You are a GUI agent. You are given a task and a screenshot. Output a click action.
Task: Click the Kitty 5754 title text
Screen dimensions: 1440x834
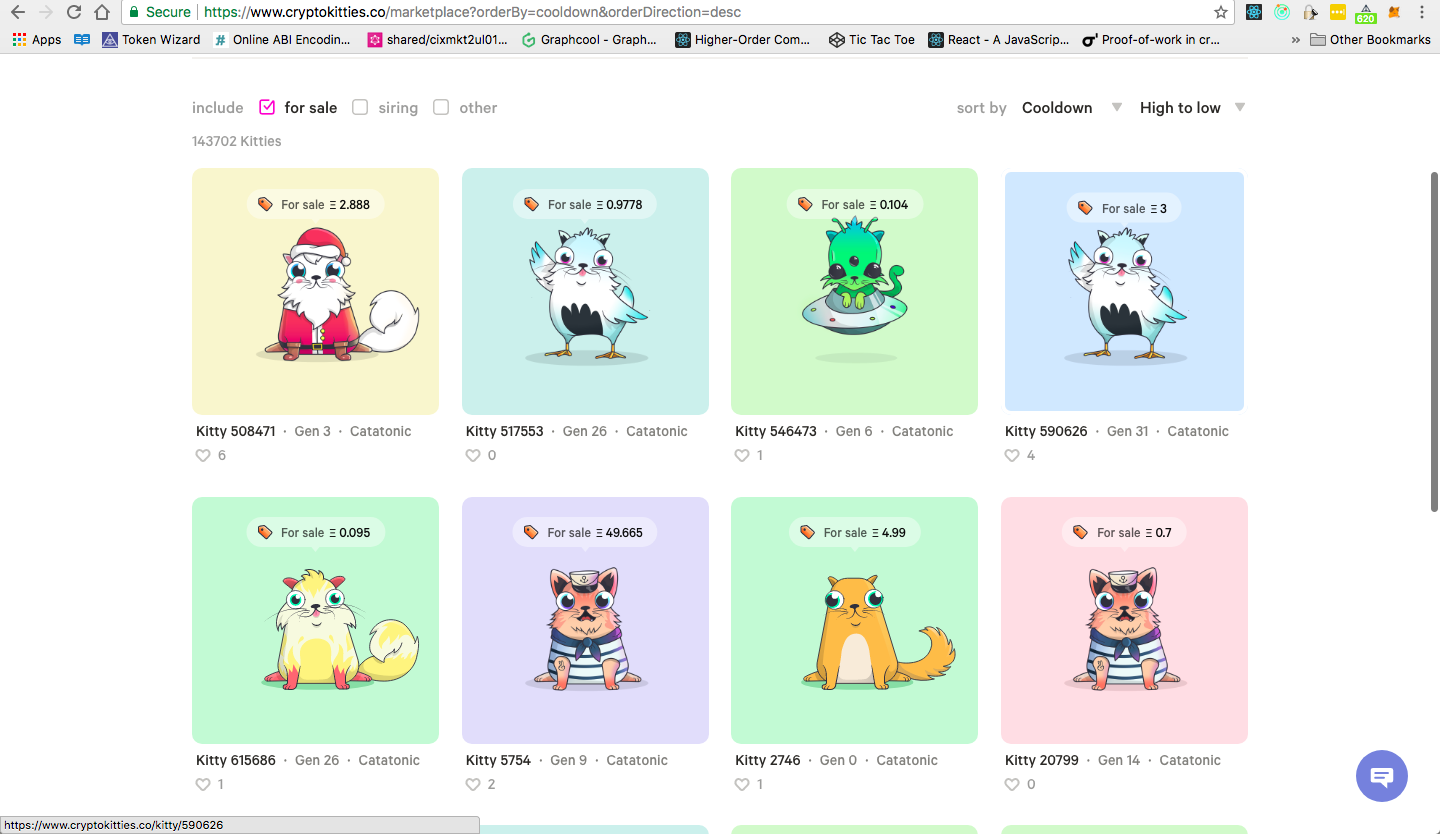click(x=498, y=760)
